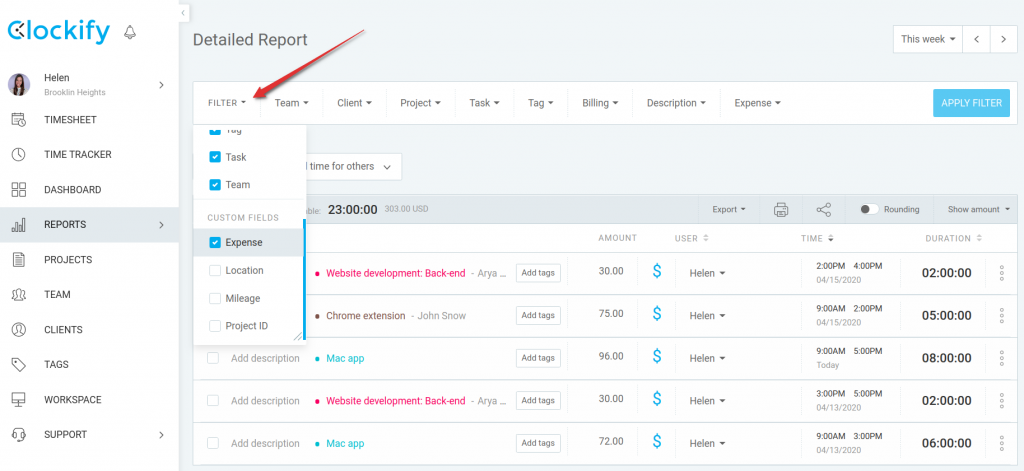The width and height of the screenshot is (1024, 471).
Task: Open the Time Tracker clock icon
Action: tap(19, 155)
